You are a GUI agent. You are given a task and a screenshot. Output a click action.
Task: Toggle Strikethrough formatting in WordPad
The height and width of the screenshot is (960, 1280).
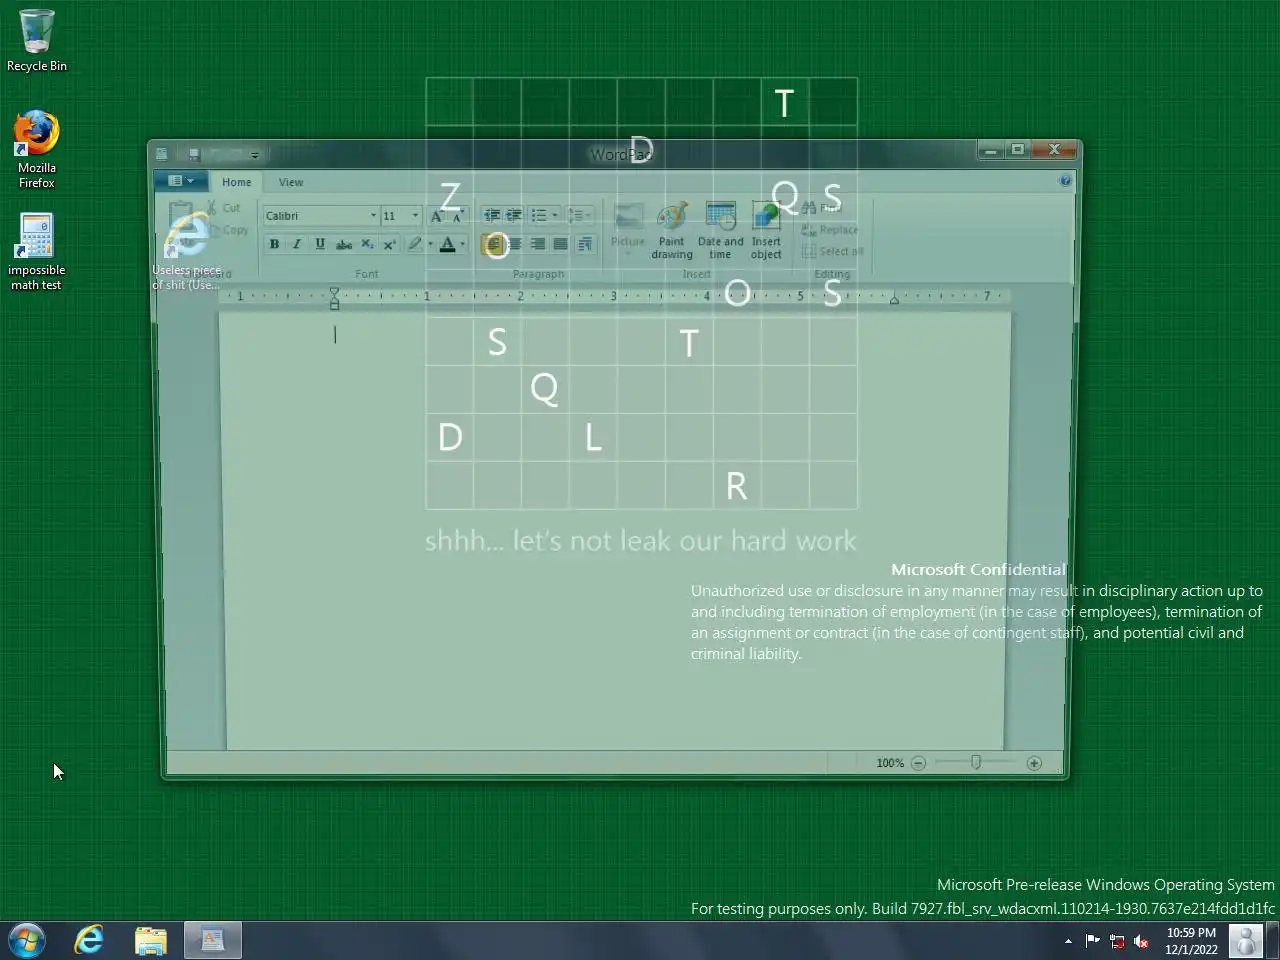coord(344,244)
